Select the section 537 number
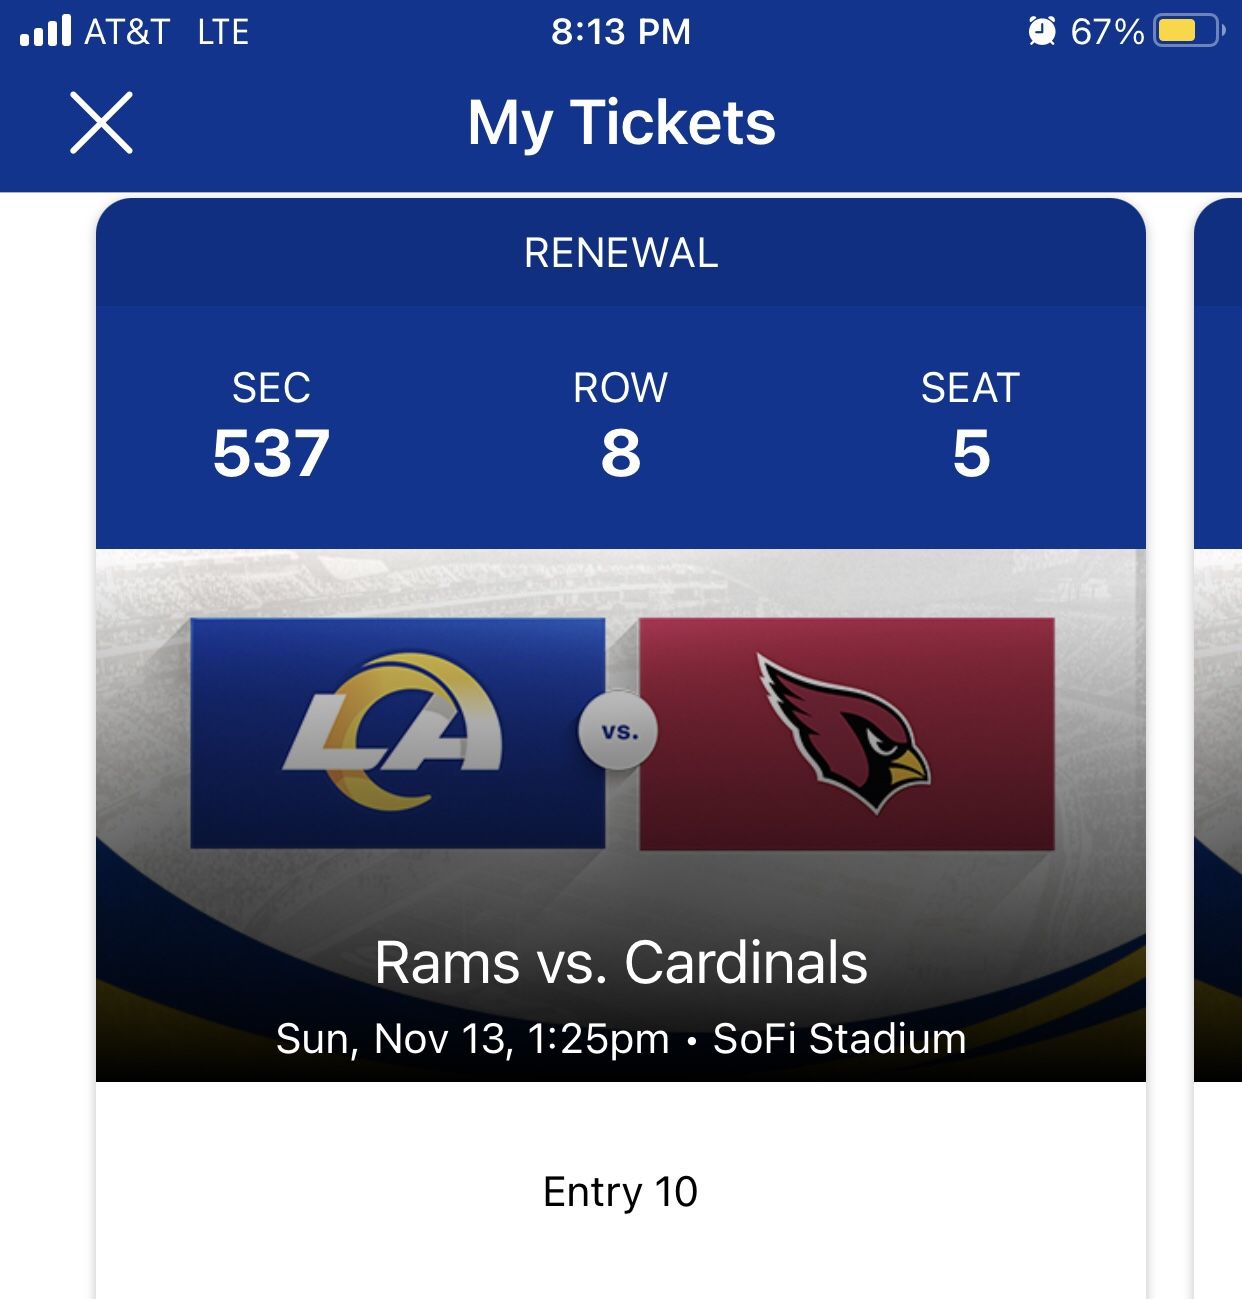This screenshot has height=1299, width=1242. 271,453
